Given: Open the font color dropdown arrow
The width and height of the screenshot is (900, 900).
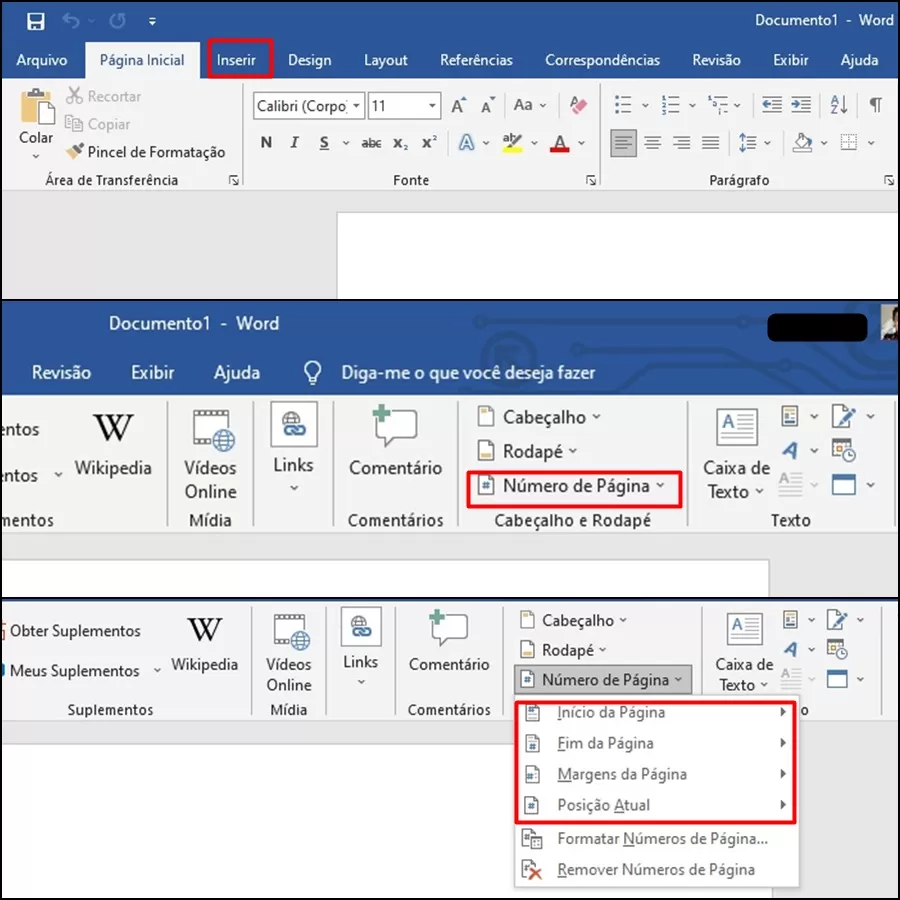Looking at the screenshot, I should (x=581, y=143).
